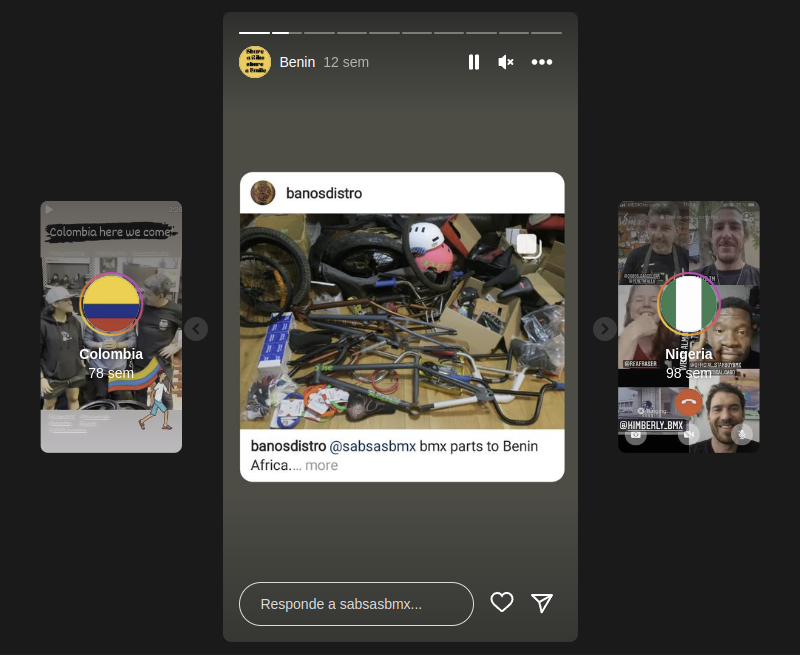Open the Nigeria highlight preview
800x655 pixels.
point(689,327)
